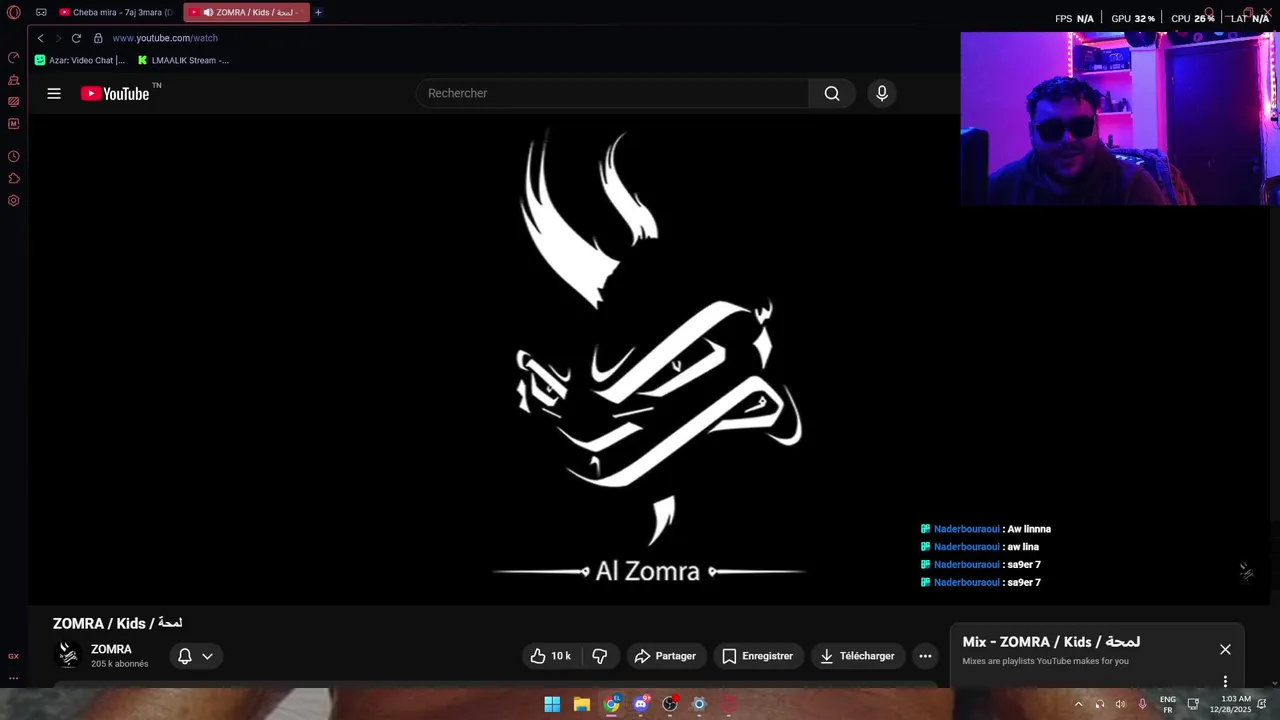Open the sidebar three-dot more options
The height and width of the screenshot is (720, 1280).
click(x=13, y=678)
